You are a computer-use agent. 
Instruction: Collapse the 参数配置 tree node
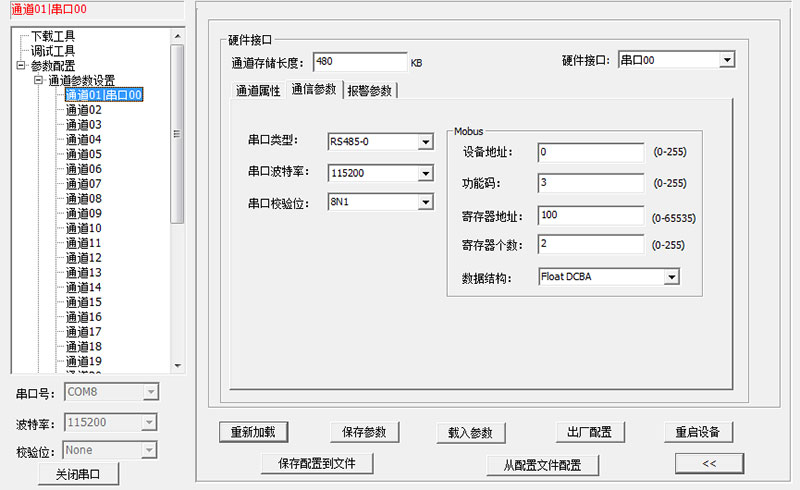[x=20, y=65]
